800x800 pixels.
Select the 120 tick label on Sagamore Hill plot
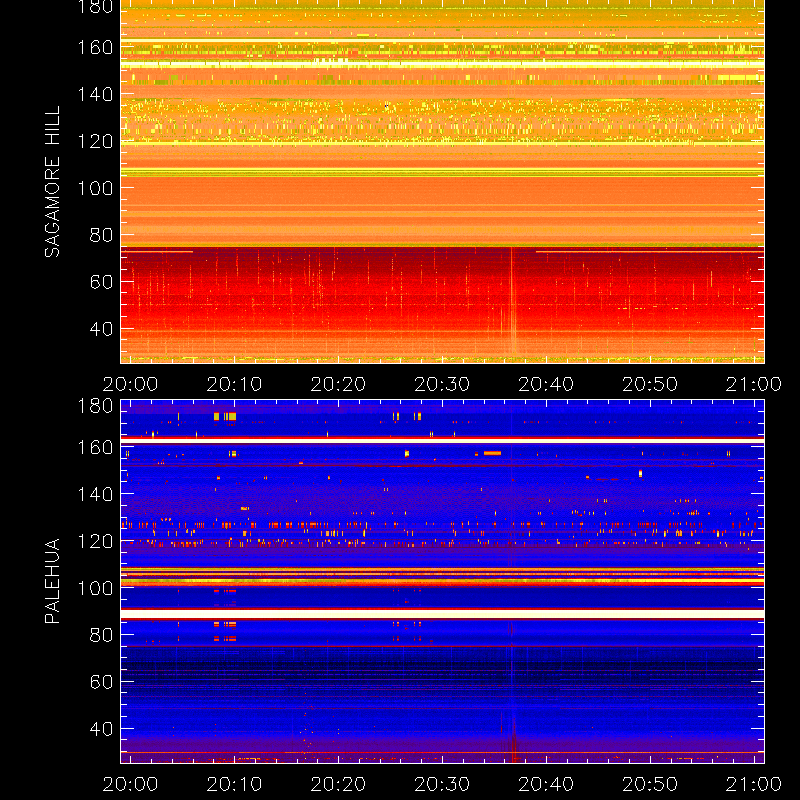(95, 141)
